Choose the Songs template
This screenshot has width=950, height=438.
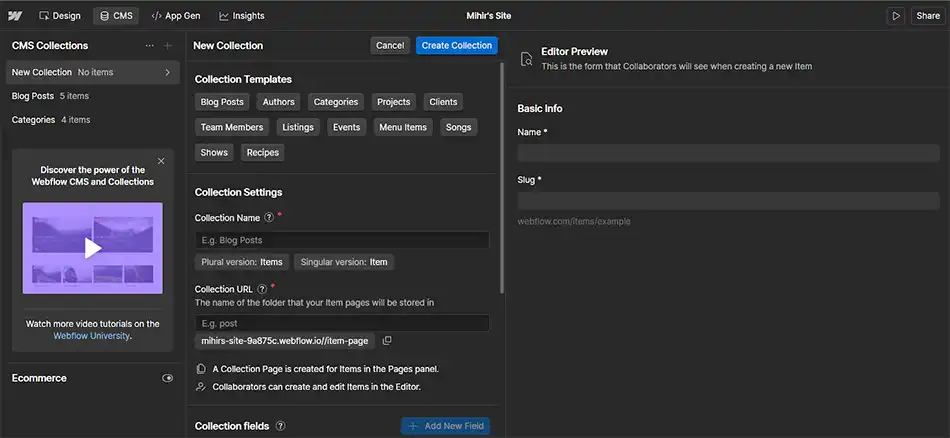click(x=459, y=127)
